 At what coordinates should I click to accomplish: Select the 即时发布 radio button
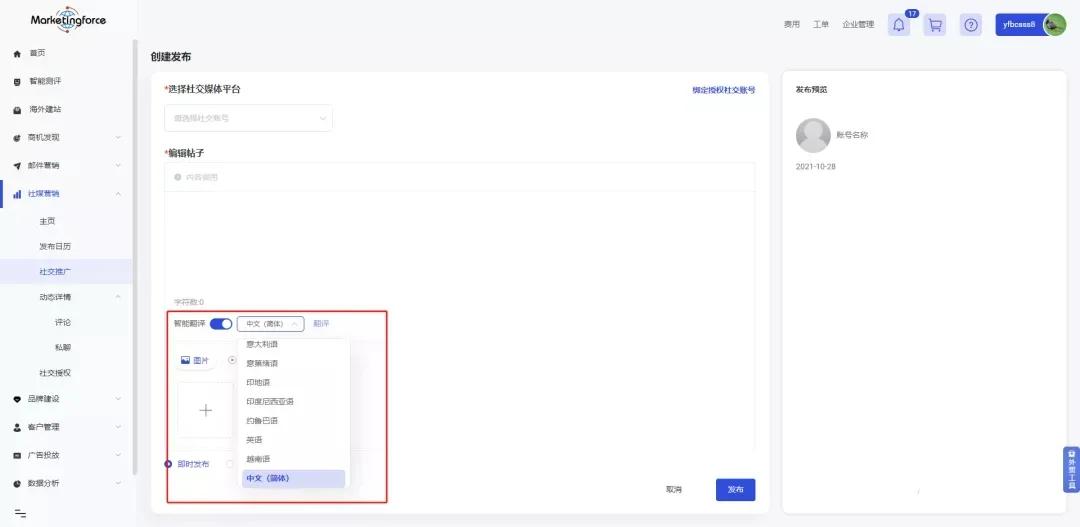[168, 464]
